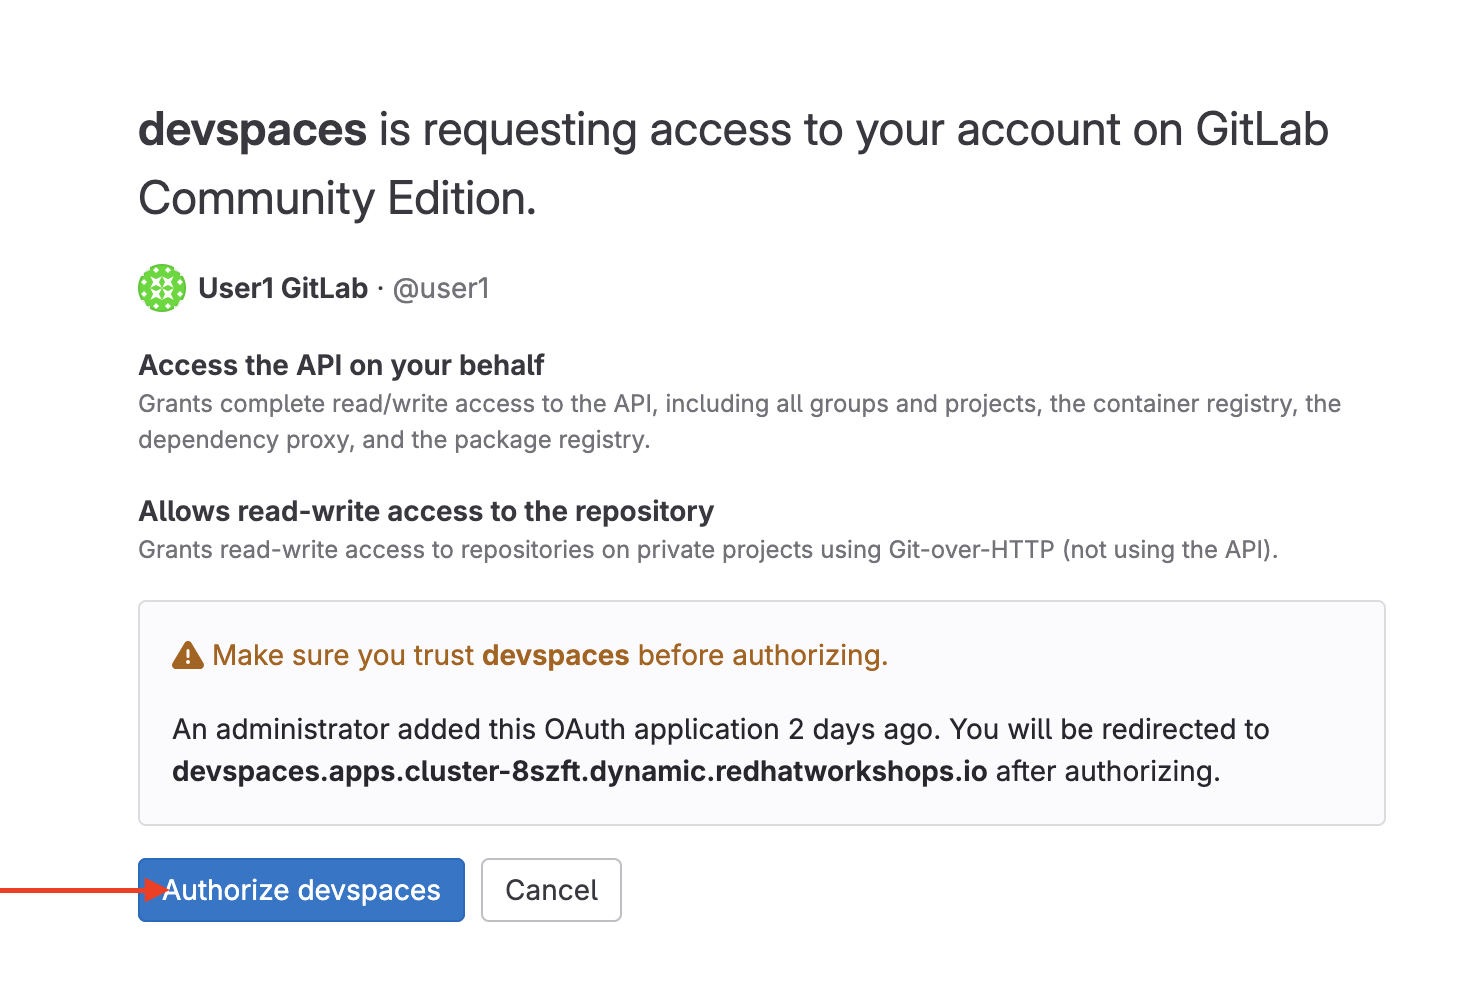1466x988 pixels.
Task: Click the @user1 username link
Action: point(443,288)
